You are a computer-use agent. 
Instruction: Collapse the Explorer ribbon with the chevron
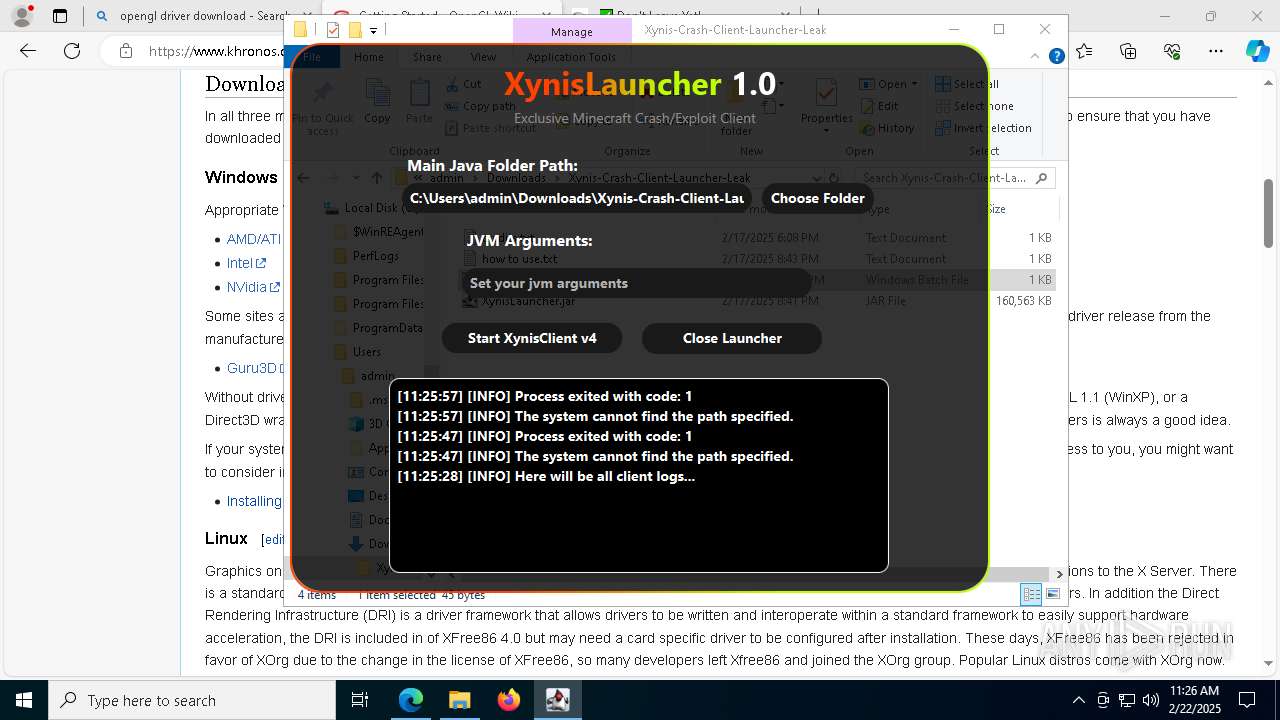1037,57
